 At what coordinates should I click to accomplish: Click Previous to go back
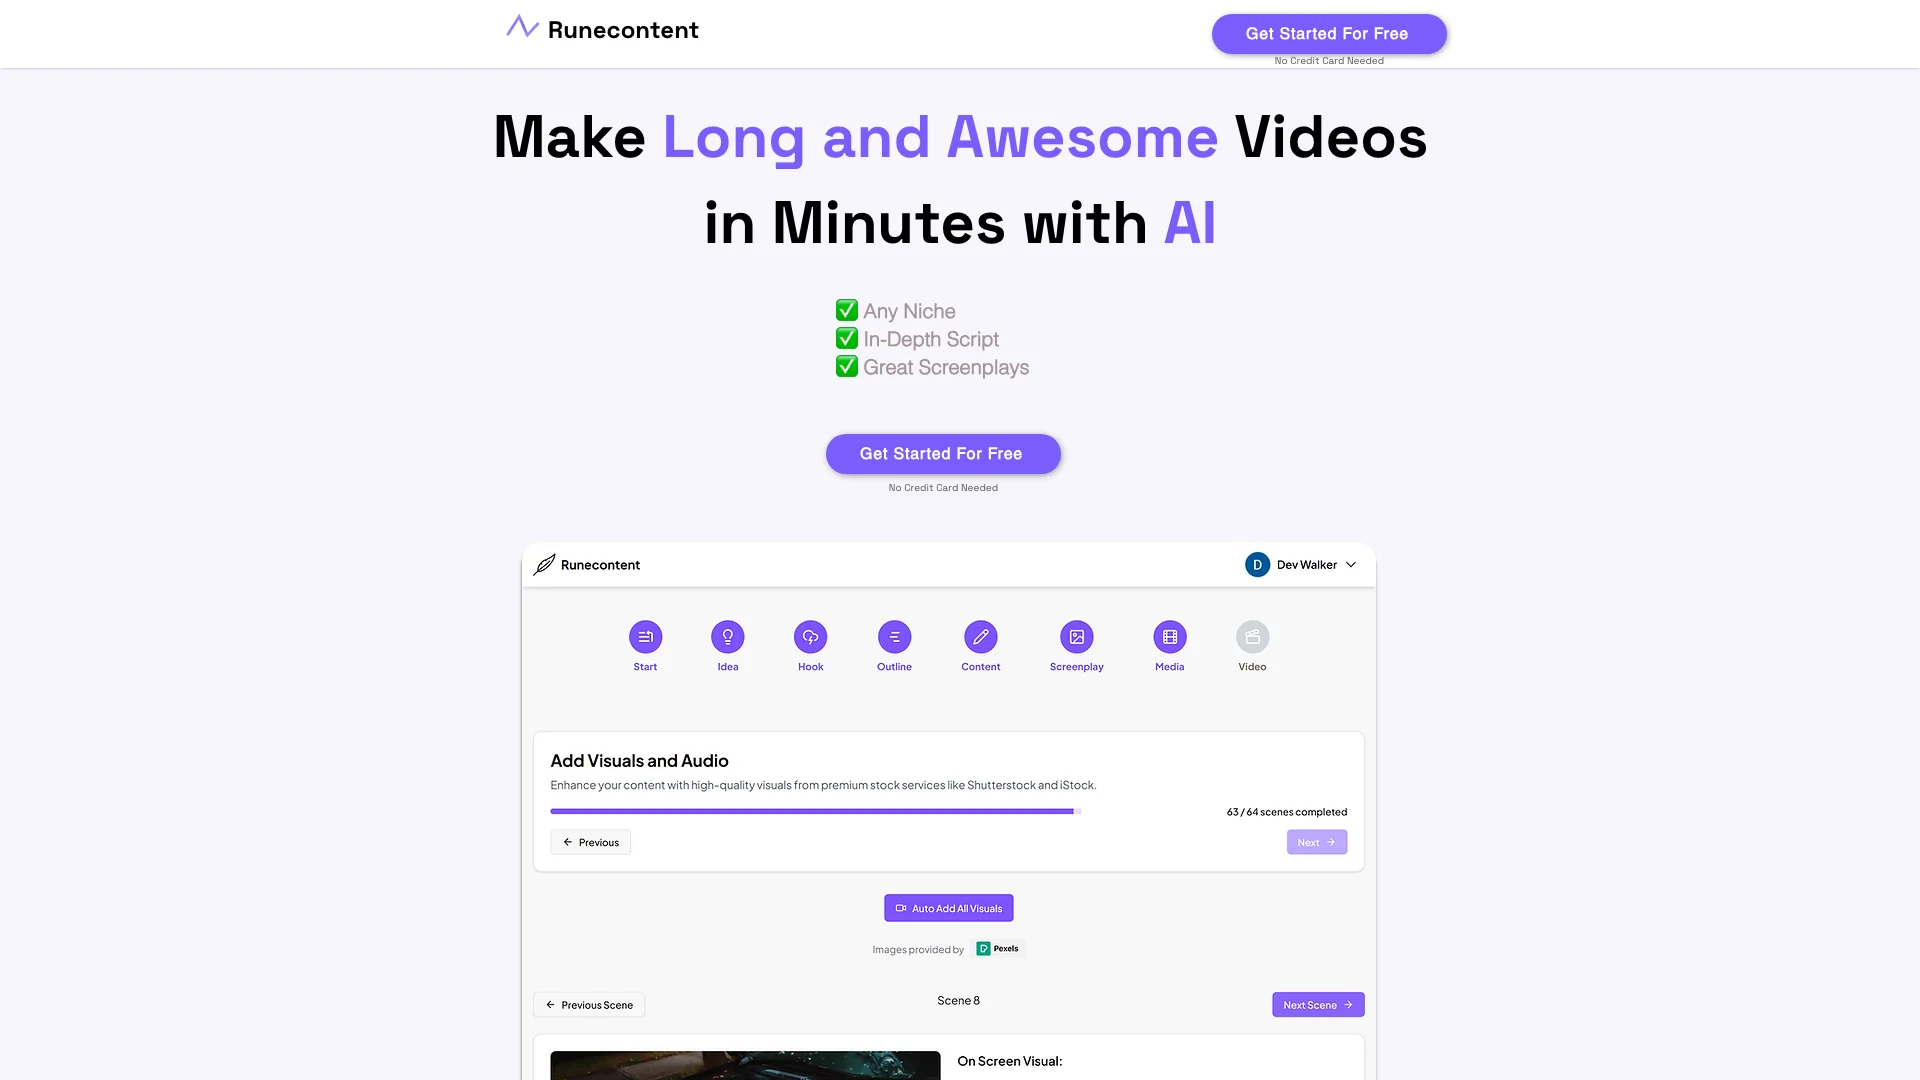tap(589, 841)
